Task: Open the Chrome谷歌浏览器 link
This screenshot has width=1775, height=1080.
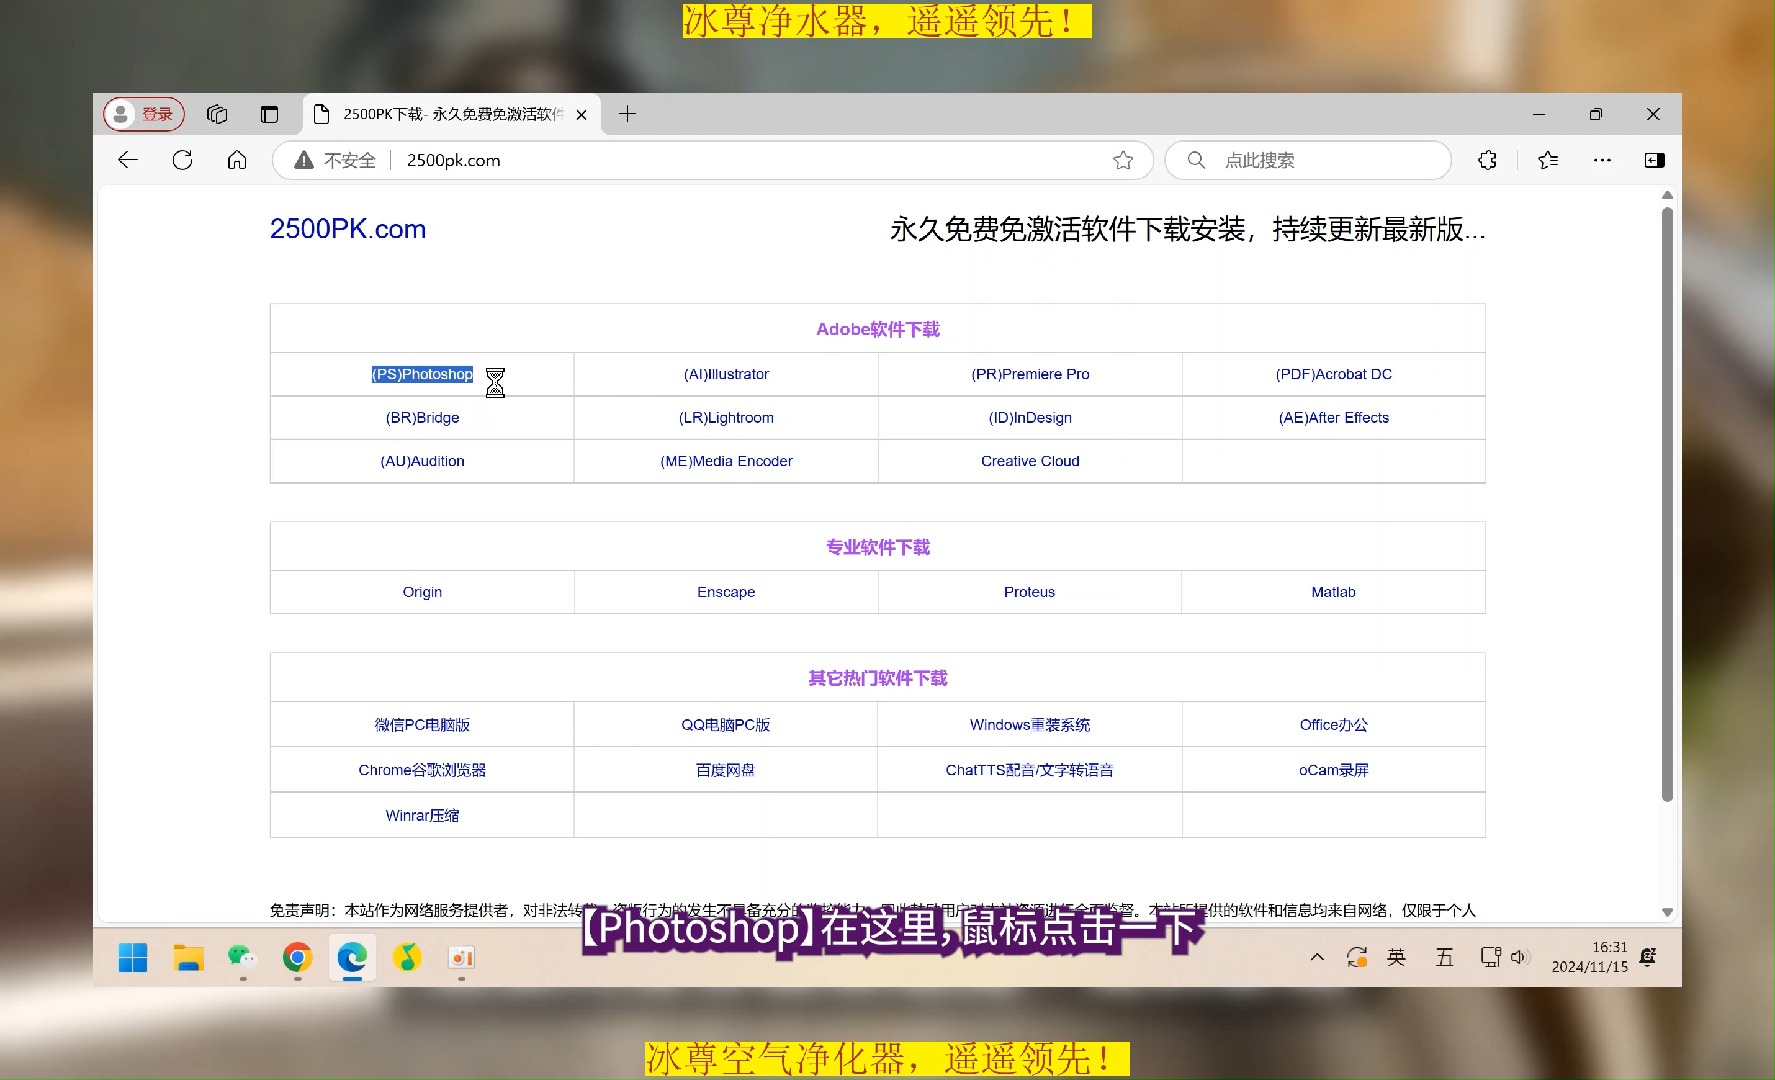Action: 422,770
